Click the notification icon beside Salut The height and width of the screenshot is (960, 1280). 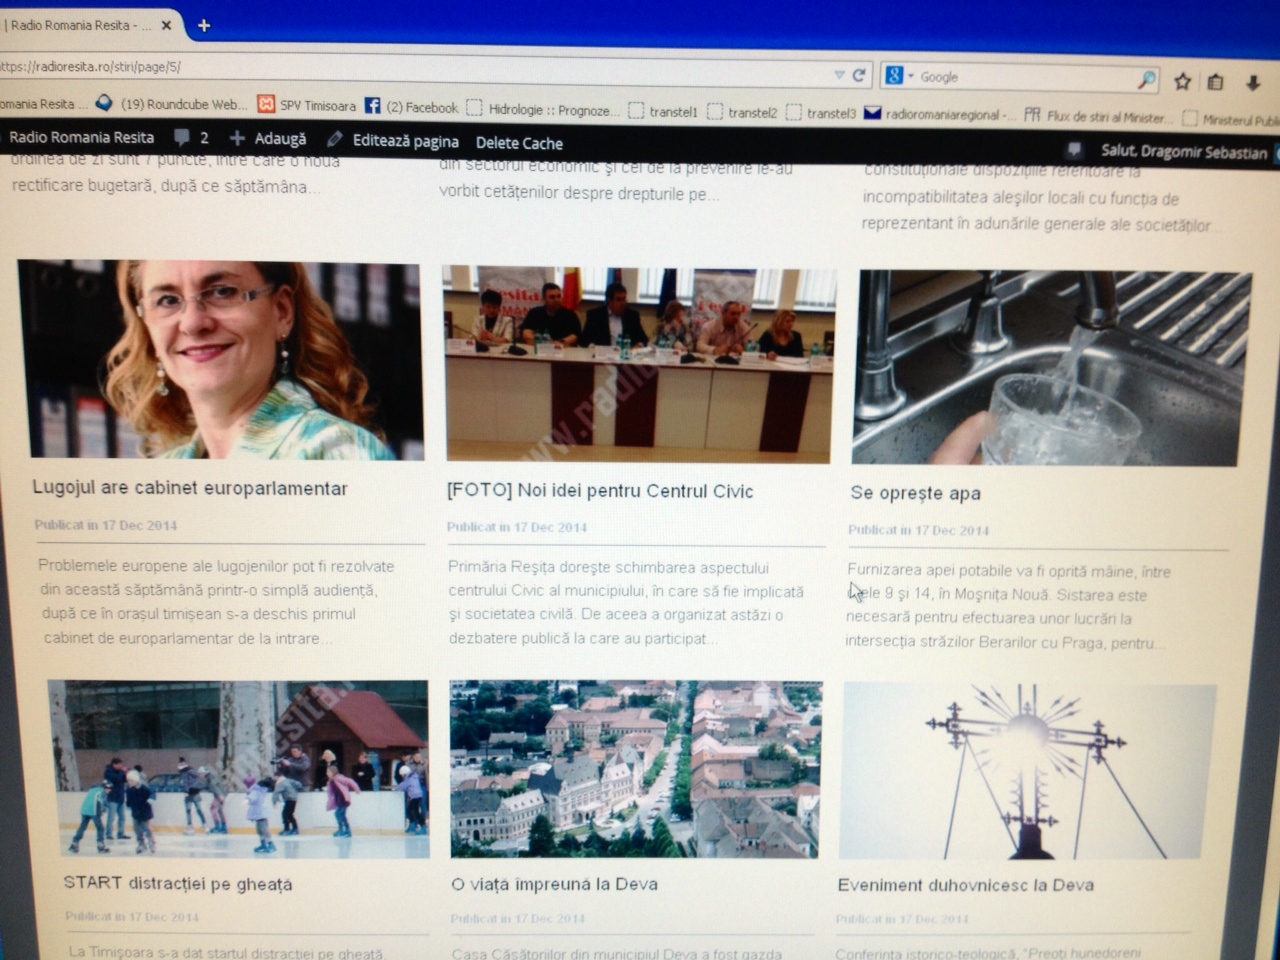pos(1074,149)
